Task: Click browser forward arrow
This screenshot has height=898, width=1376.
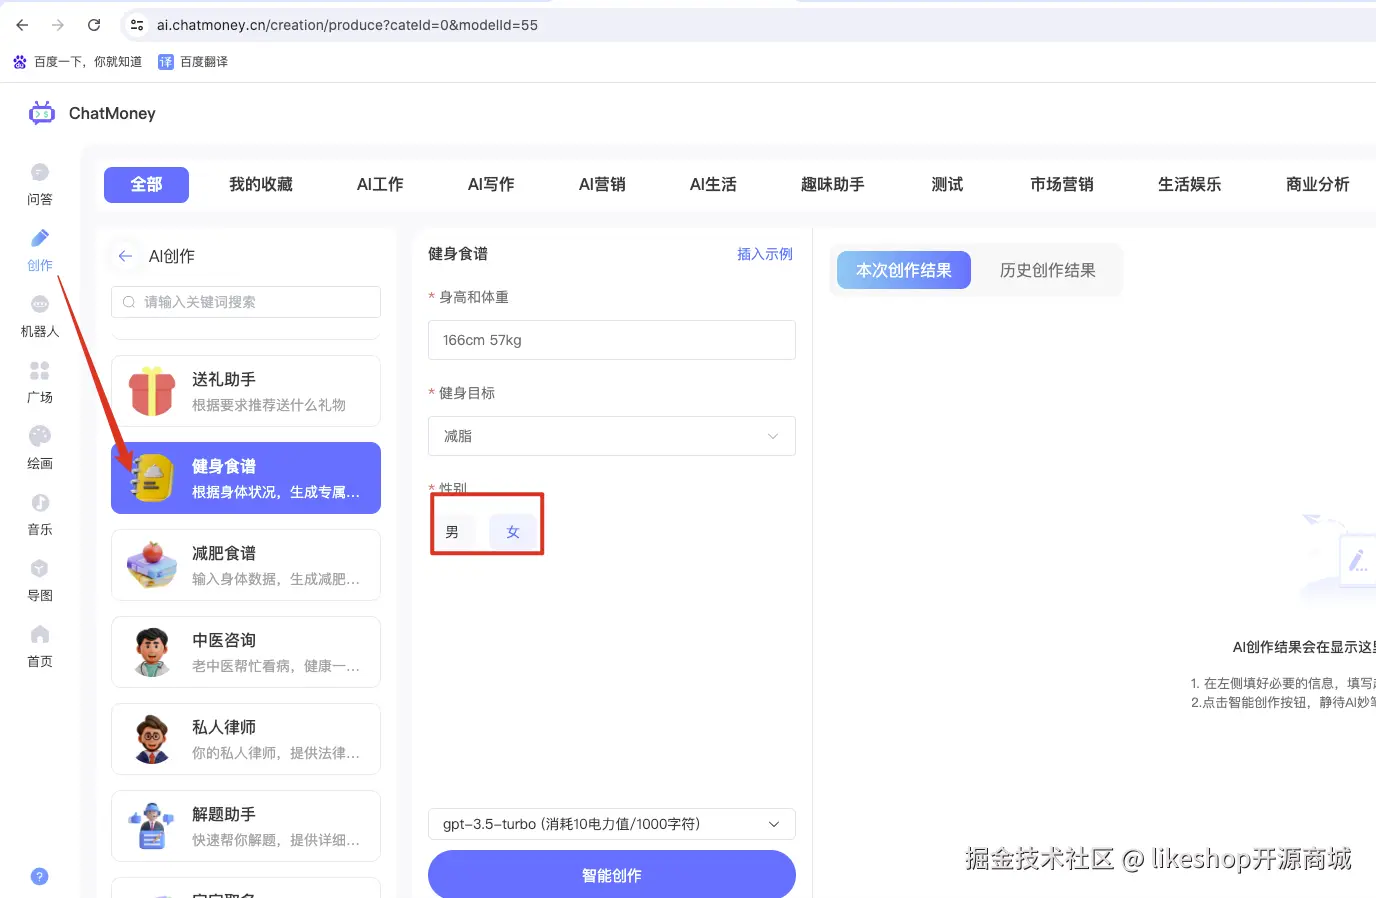Action: [x=58, y=25]
